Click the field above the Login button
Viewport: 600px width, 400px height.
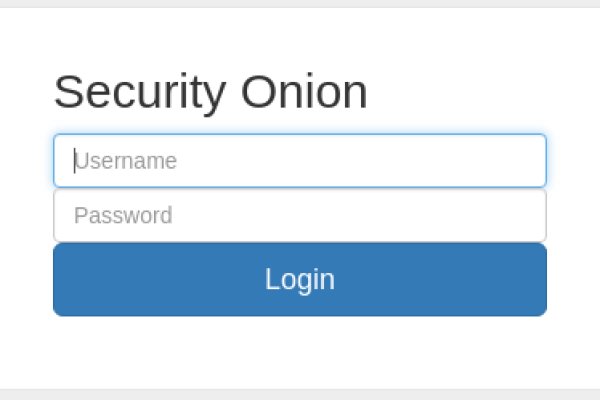click(x=300, y=215)
